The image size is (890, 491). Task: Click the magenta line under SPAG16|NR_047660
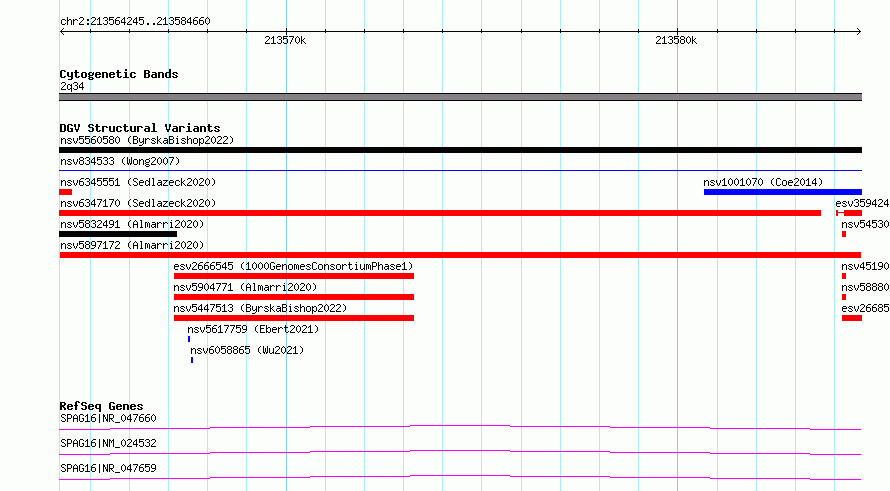460,427
